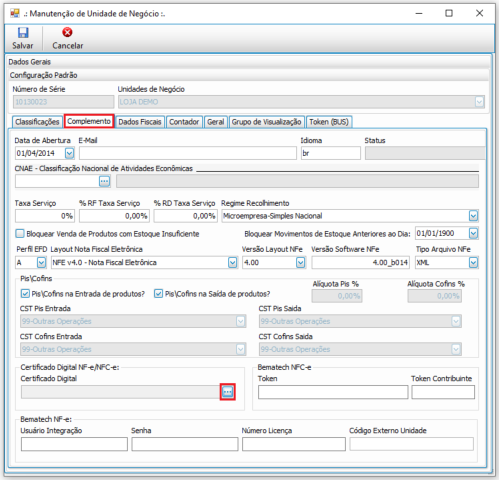This screenshot has width=499, height=480.
Task: Expand the Versão Layout NFe dropdown
Action: (300, 263)
